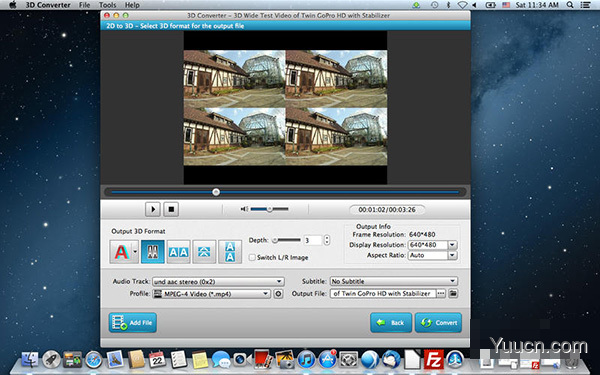Click the Add File button

(133, 323)
